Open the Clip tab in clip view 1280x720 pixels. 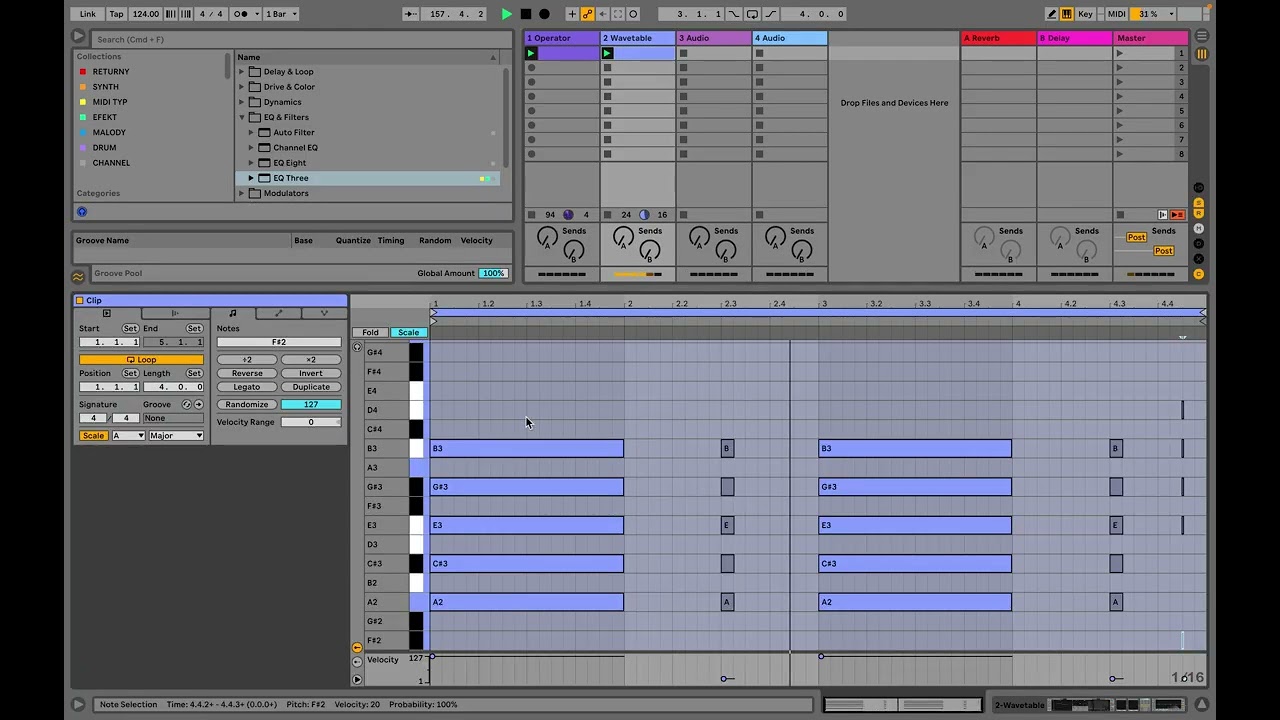pyautogui.click(x=106, y=314)
